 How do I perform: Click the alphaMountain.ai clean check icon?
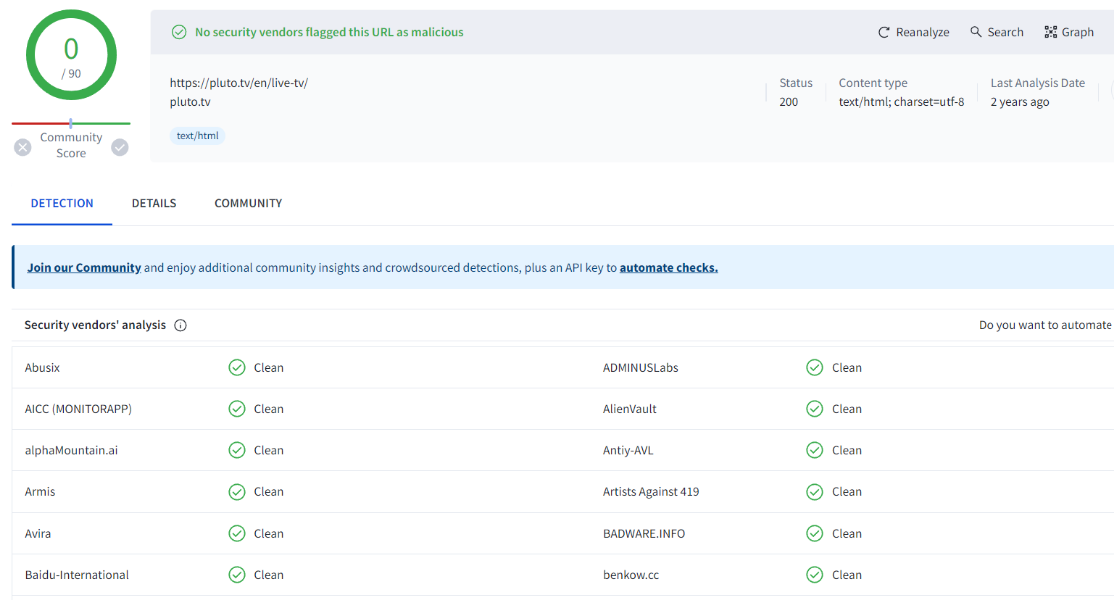tap(237, 450)
